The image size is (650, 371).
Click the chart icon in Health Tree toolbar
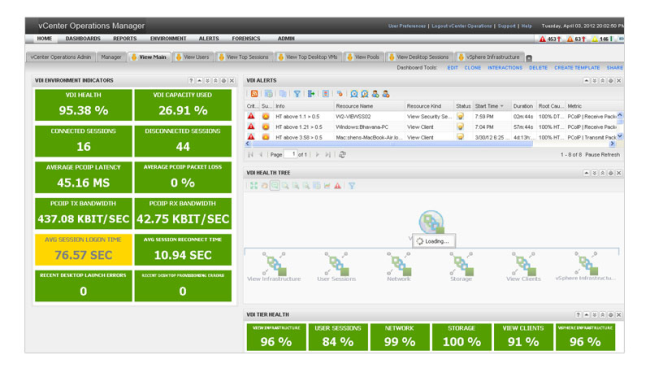click(327, 186)
